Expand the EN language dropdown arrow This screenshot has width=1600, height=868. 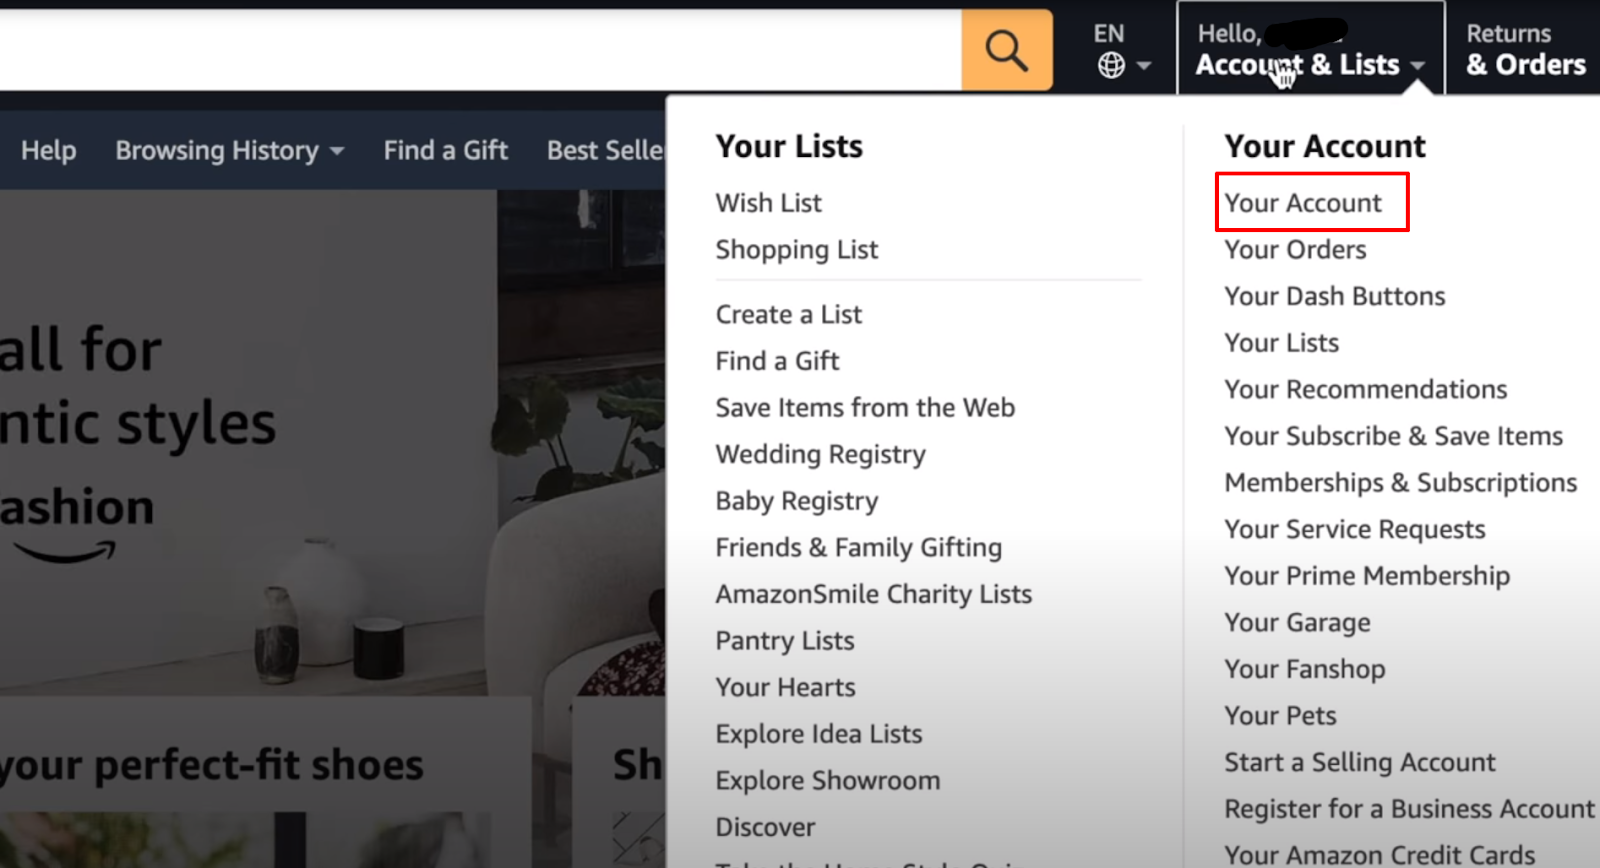point(1144,66)
